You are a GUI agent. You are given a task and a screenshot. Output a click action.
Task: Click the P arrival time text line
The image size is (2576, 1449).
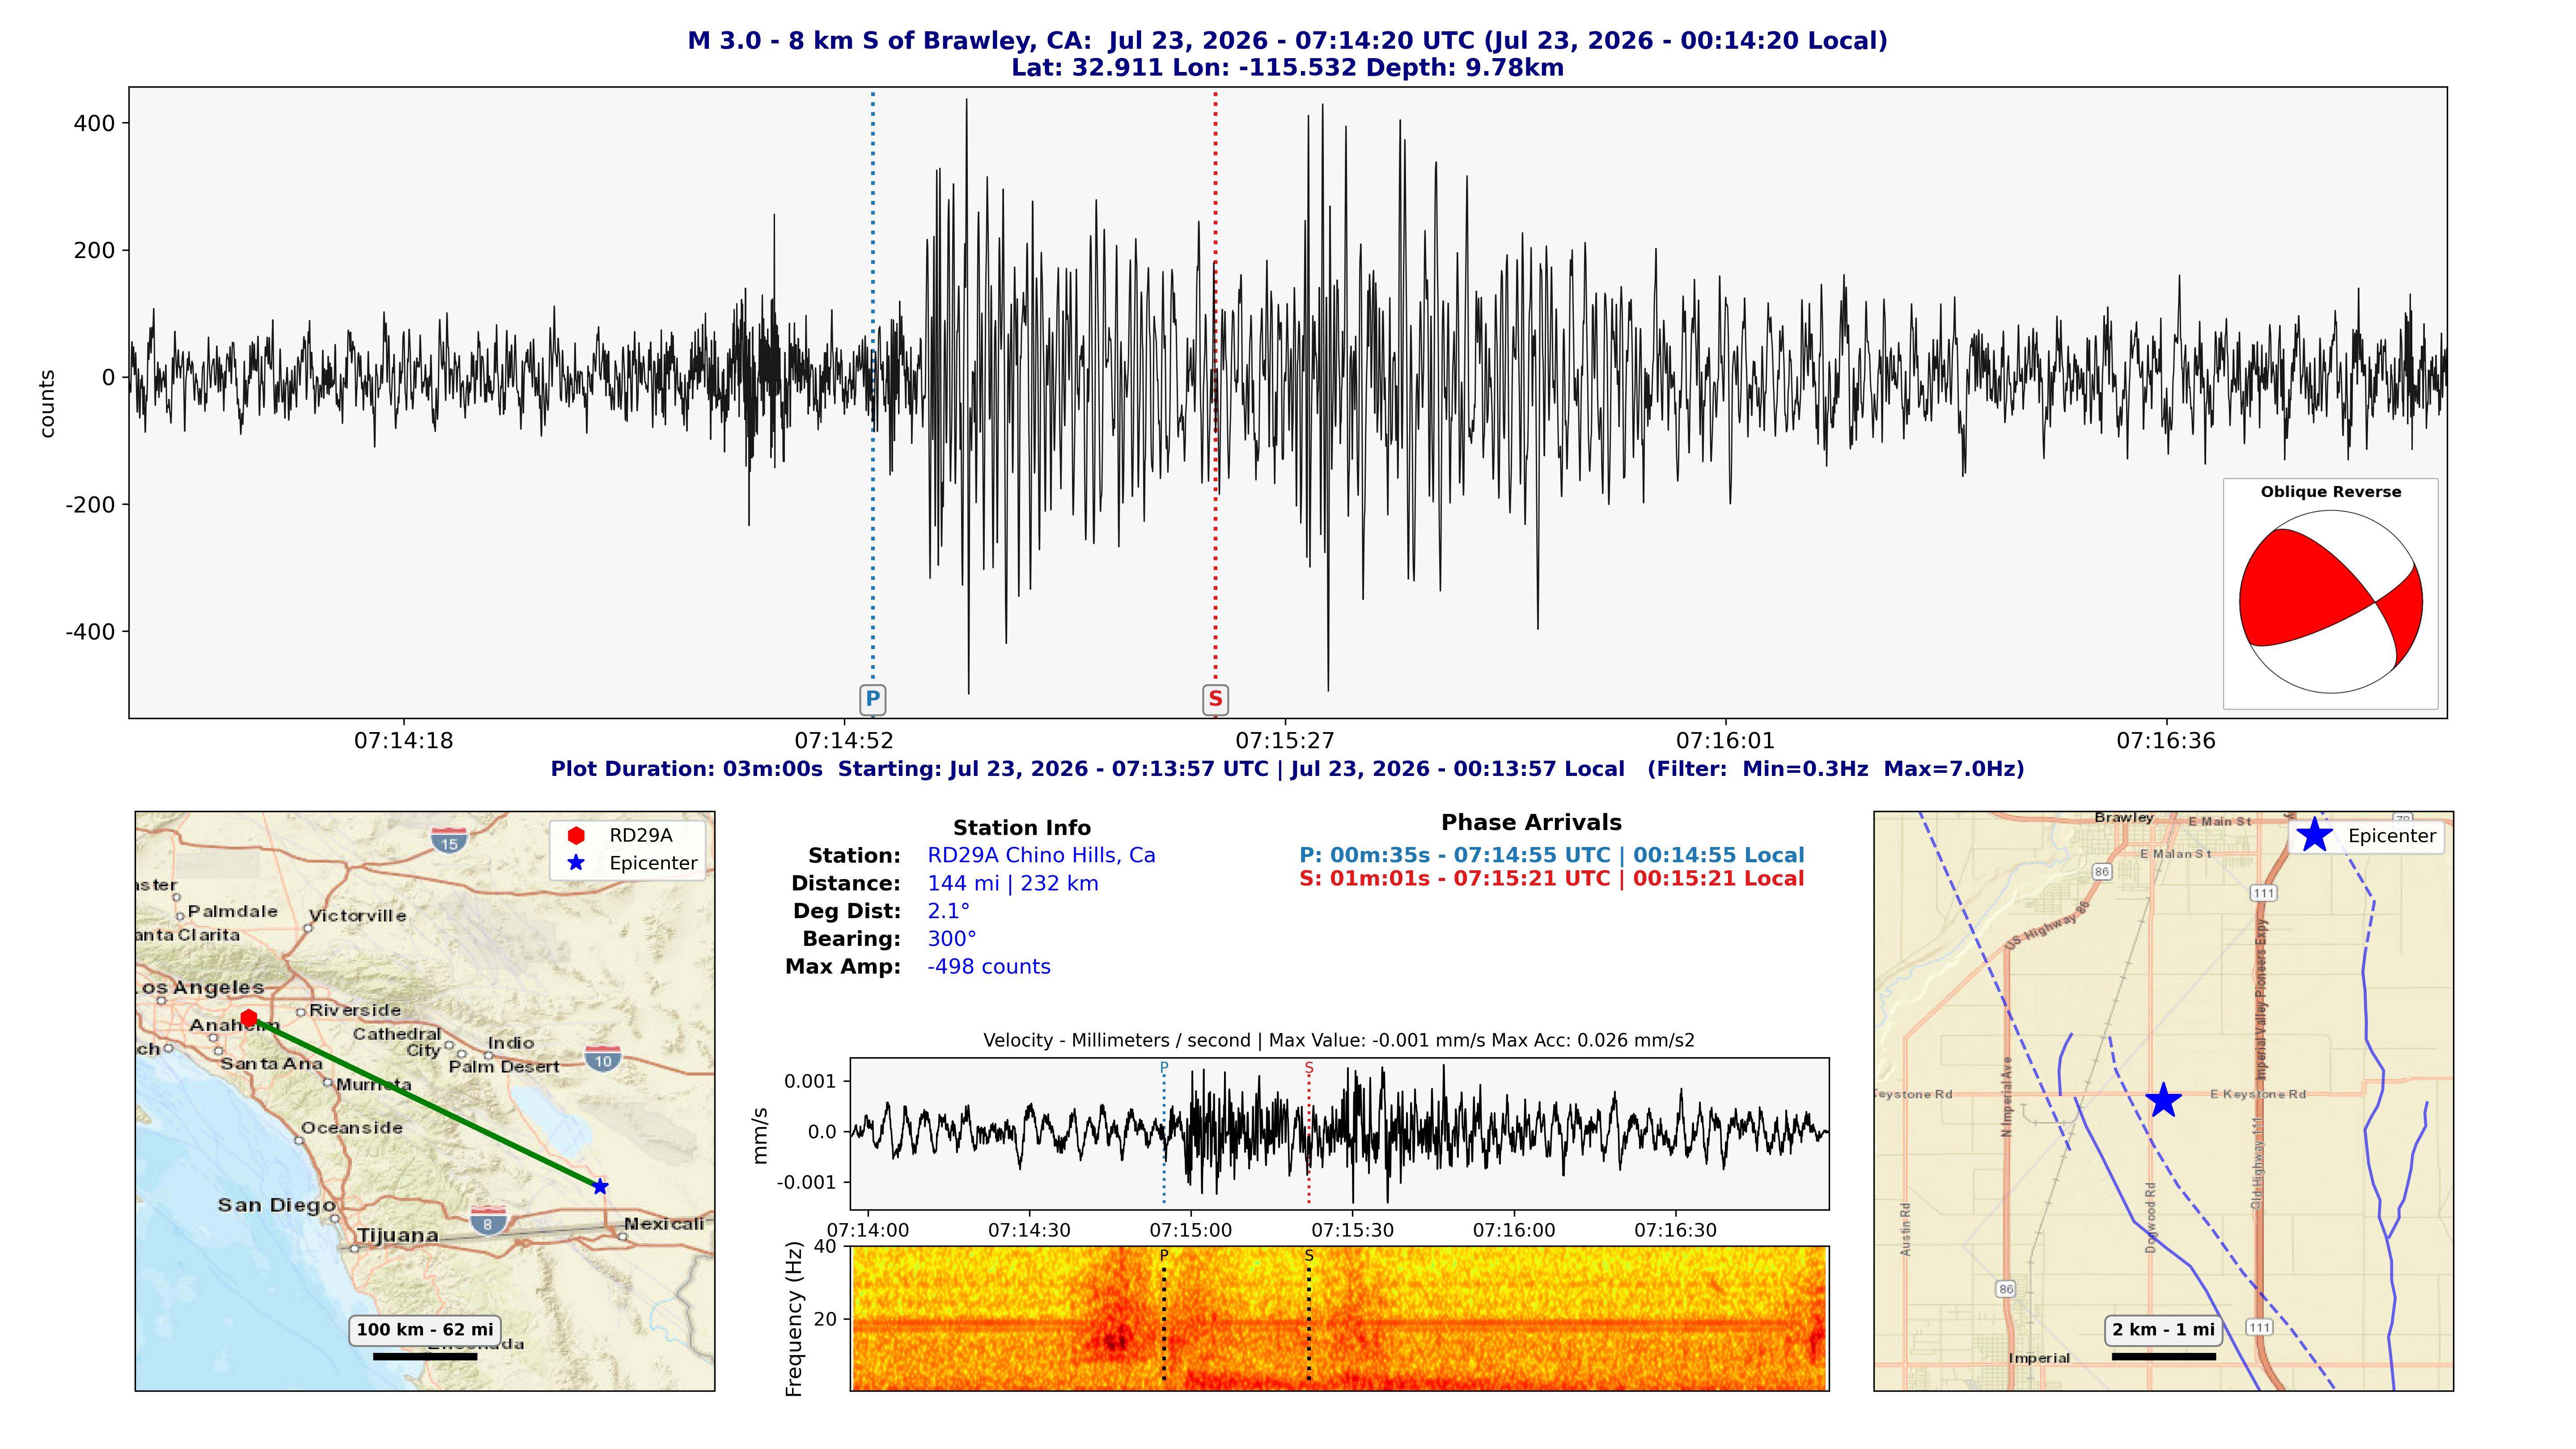(x=1551, y=855)
